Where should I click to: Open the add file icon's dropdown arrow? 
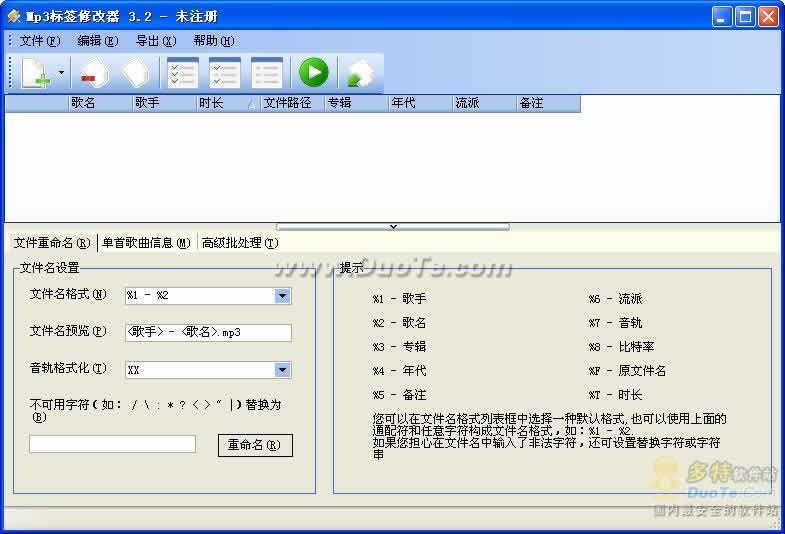pyautogui.click(x=61, y=73)
